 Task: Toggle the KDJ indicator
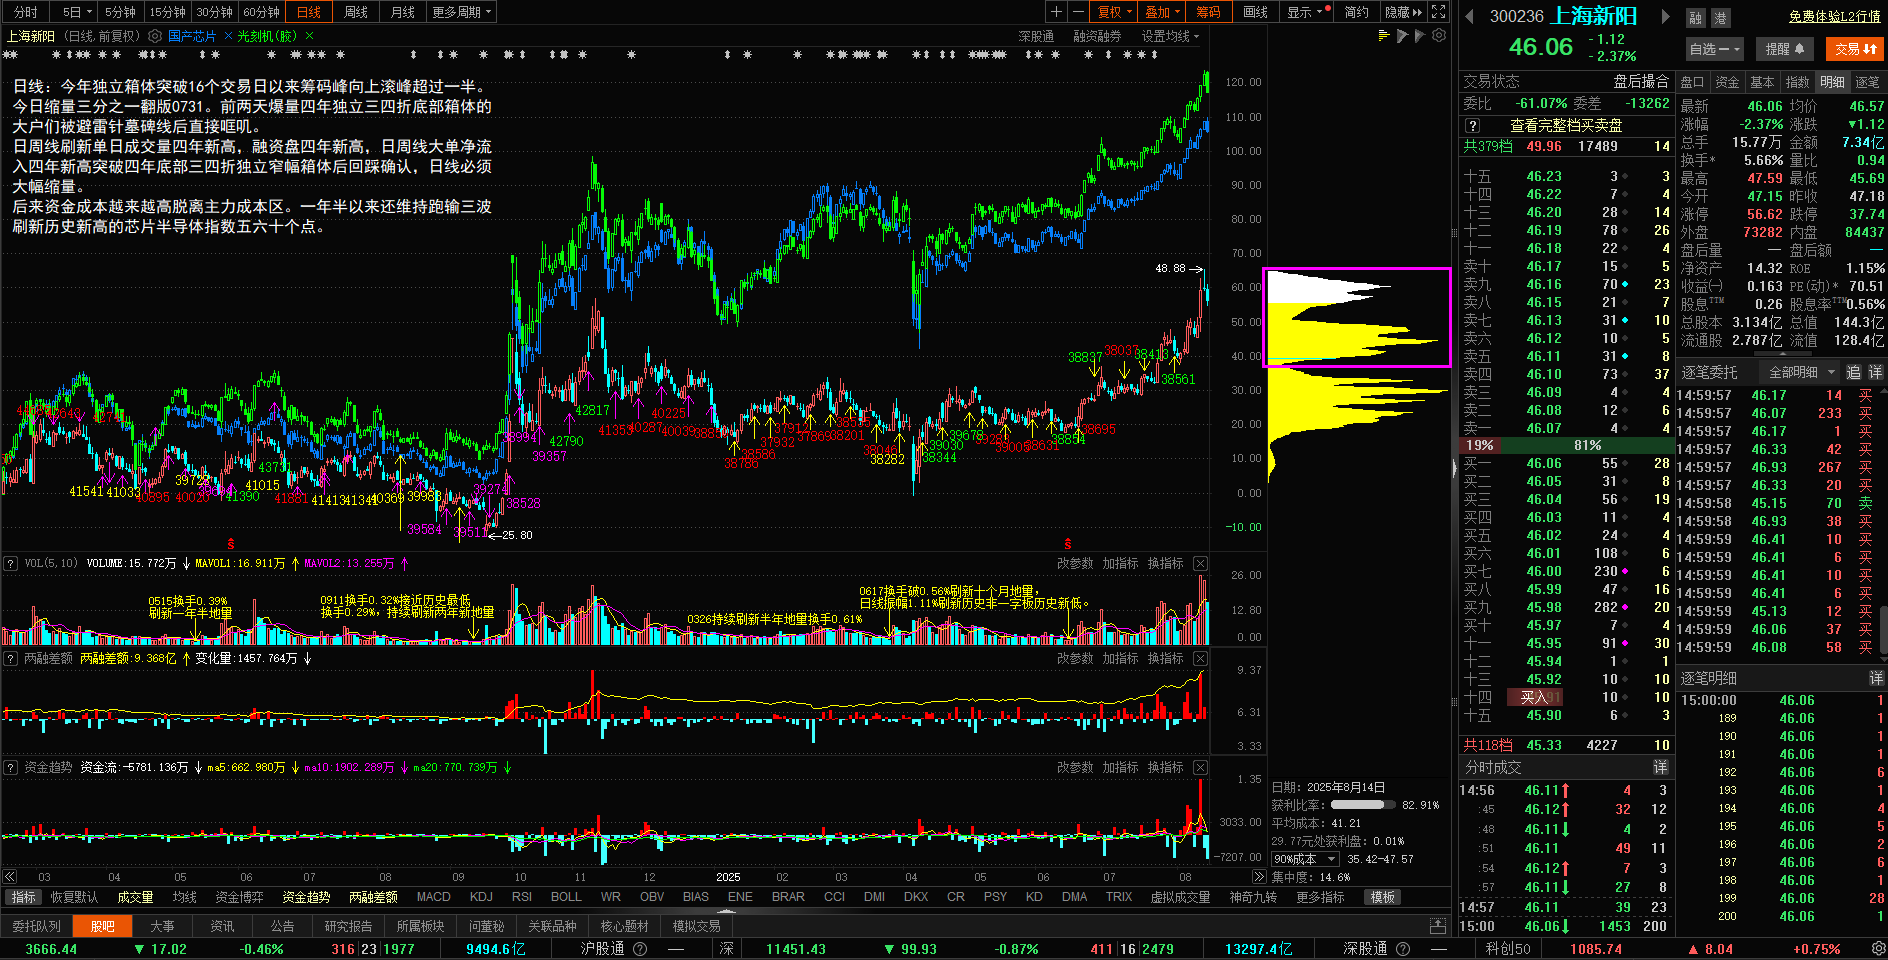pyautogui.click(x=481, y=897)
